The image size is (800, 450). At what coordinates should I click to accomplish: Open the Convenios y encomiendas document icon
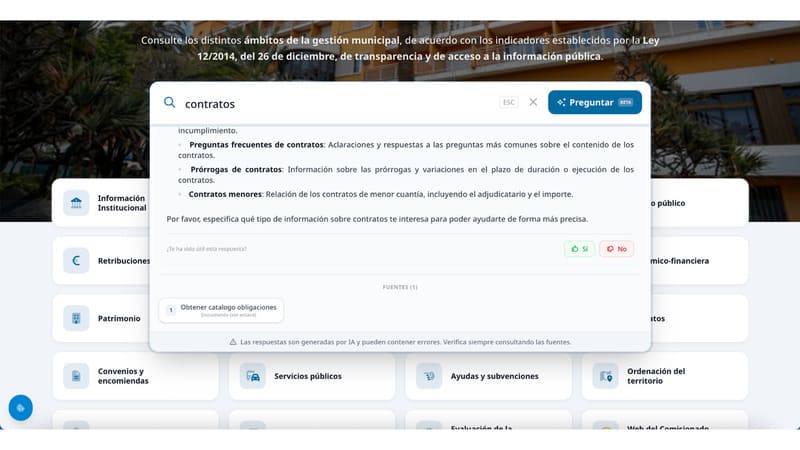pos(76,376)
